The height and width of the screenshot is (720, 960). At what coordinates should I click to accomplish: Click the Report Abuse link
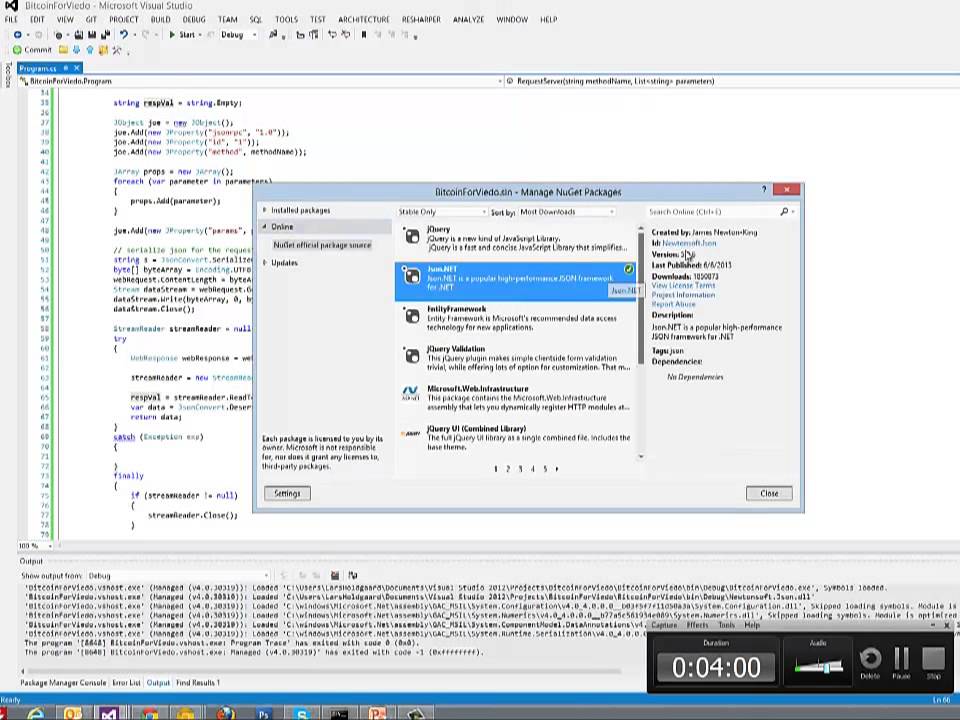pos(673,304)
